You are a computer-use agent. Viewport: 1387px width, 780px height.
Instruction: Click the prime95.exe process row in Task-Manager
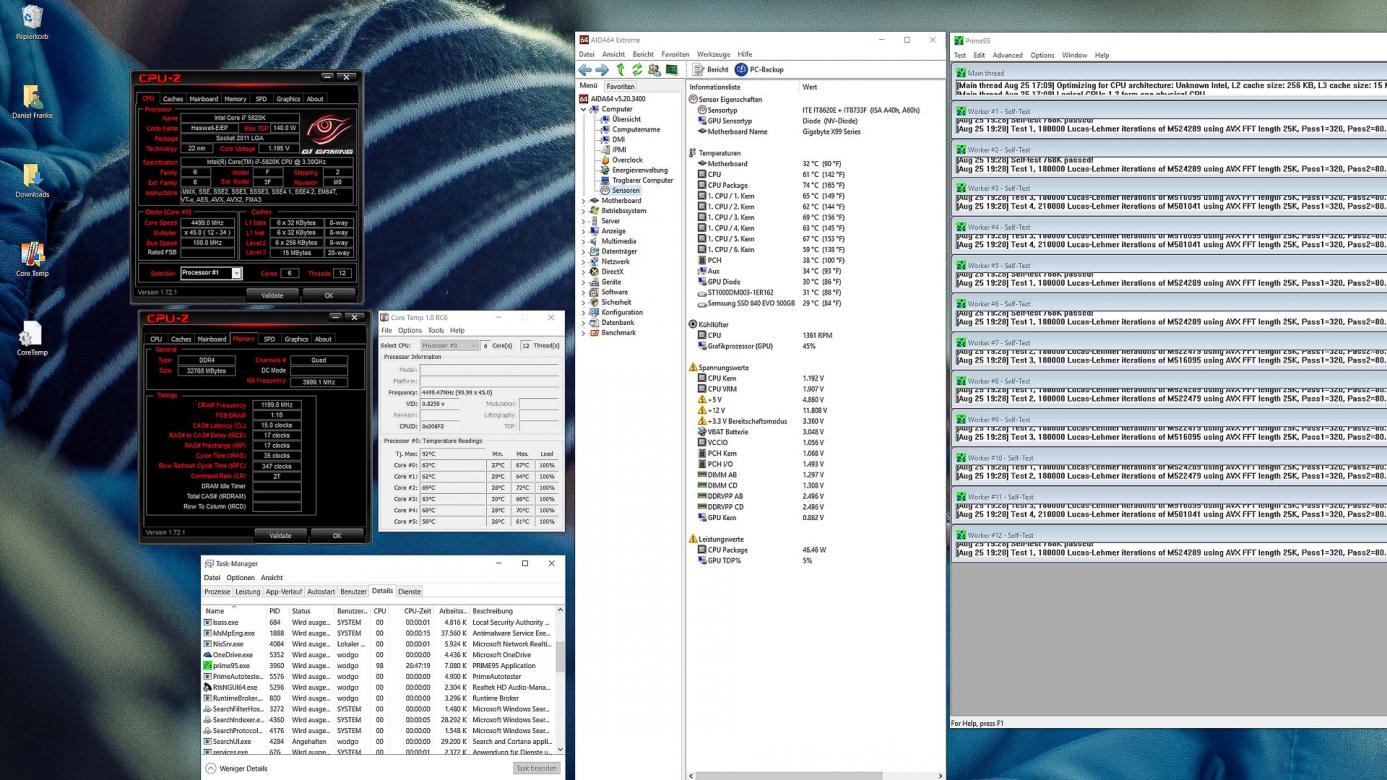(378, 665)
